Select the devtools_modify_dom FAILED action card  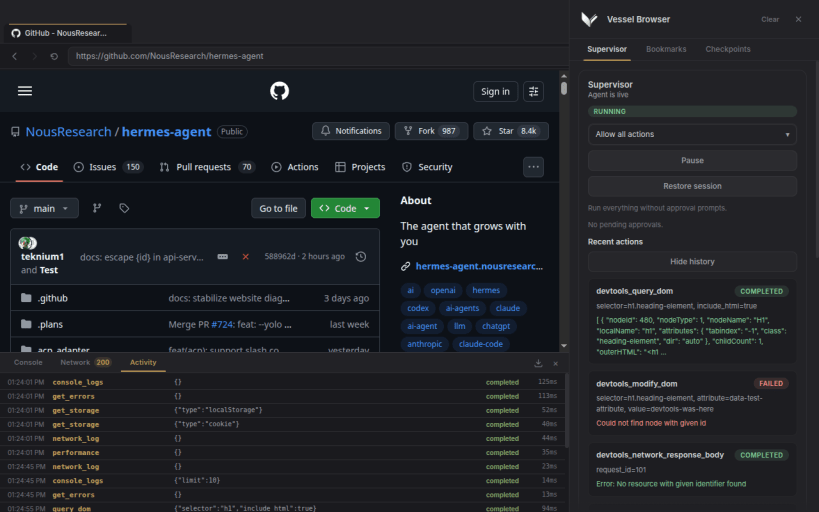coord(692,403)
